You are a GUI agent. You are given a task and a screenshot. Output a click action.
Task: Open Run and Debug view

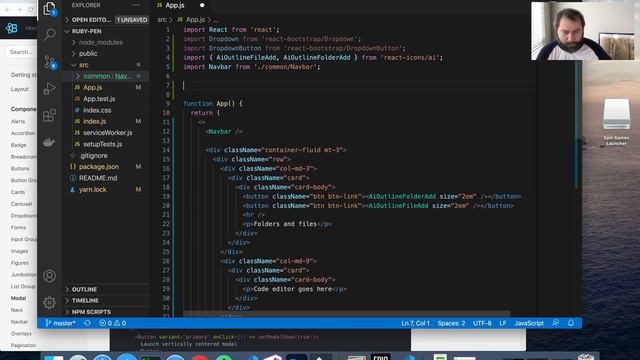click(49, 88)
